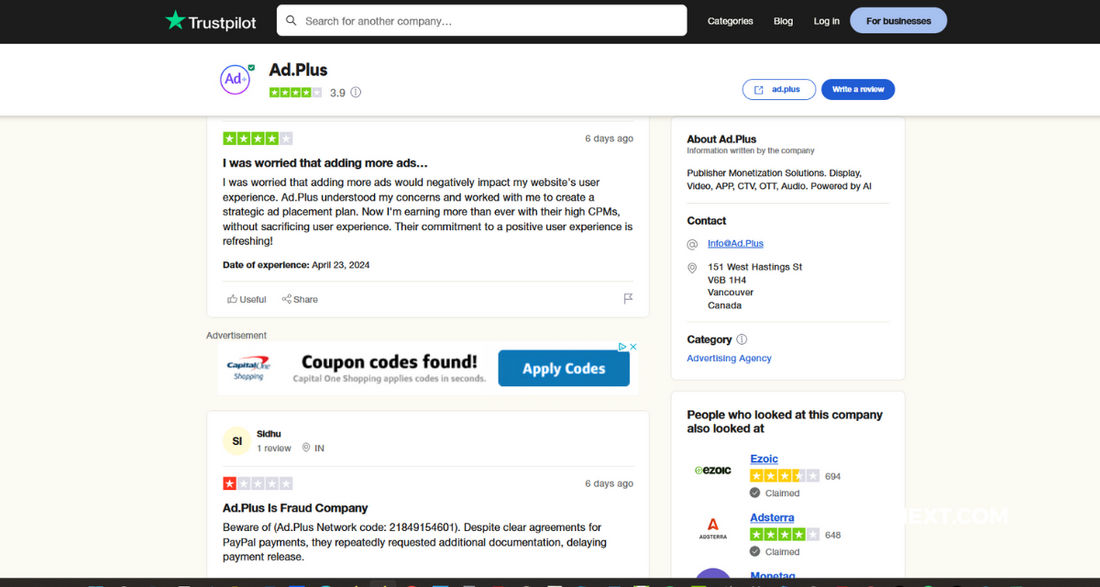Open the Blog page
1100x587 pixels.
click(x=783, y=20)
